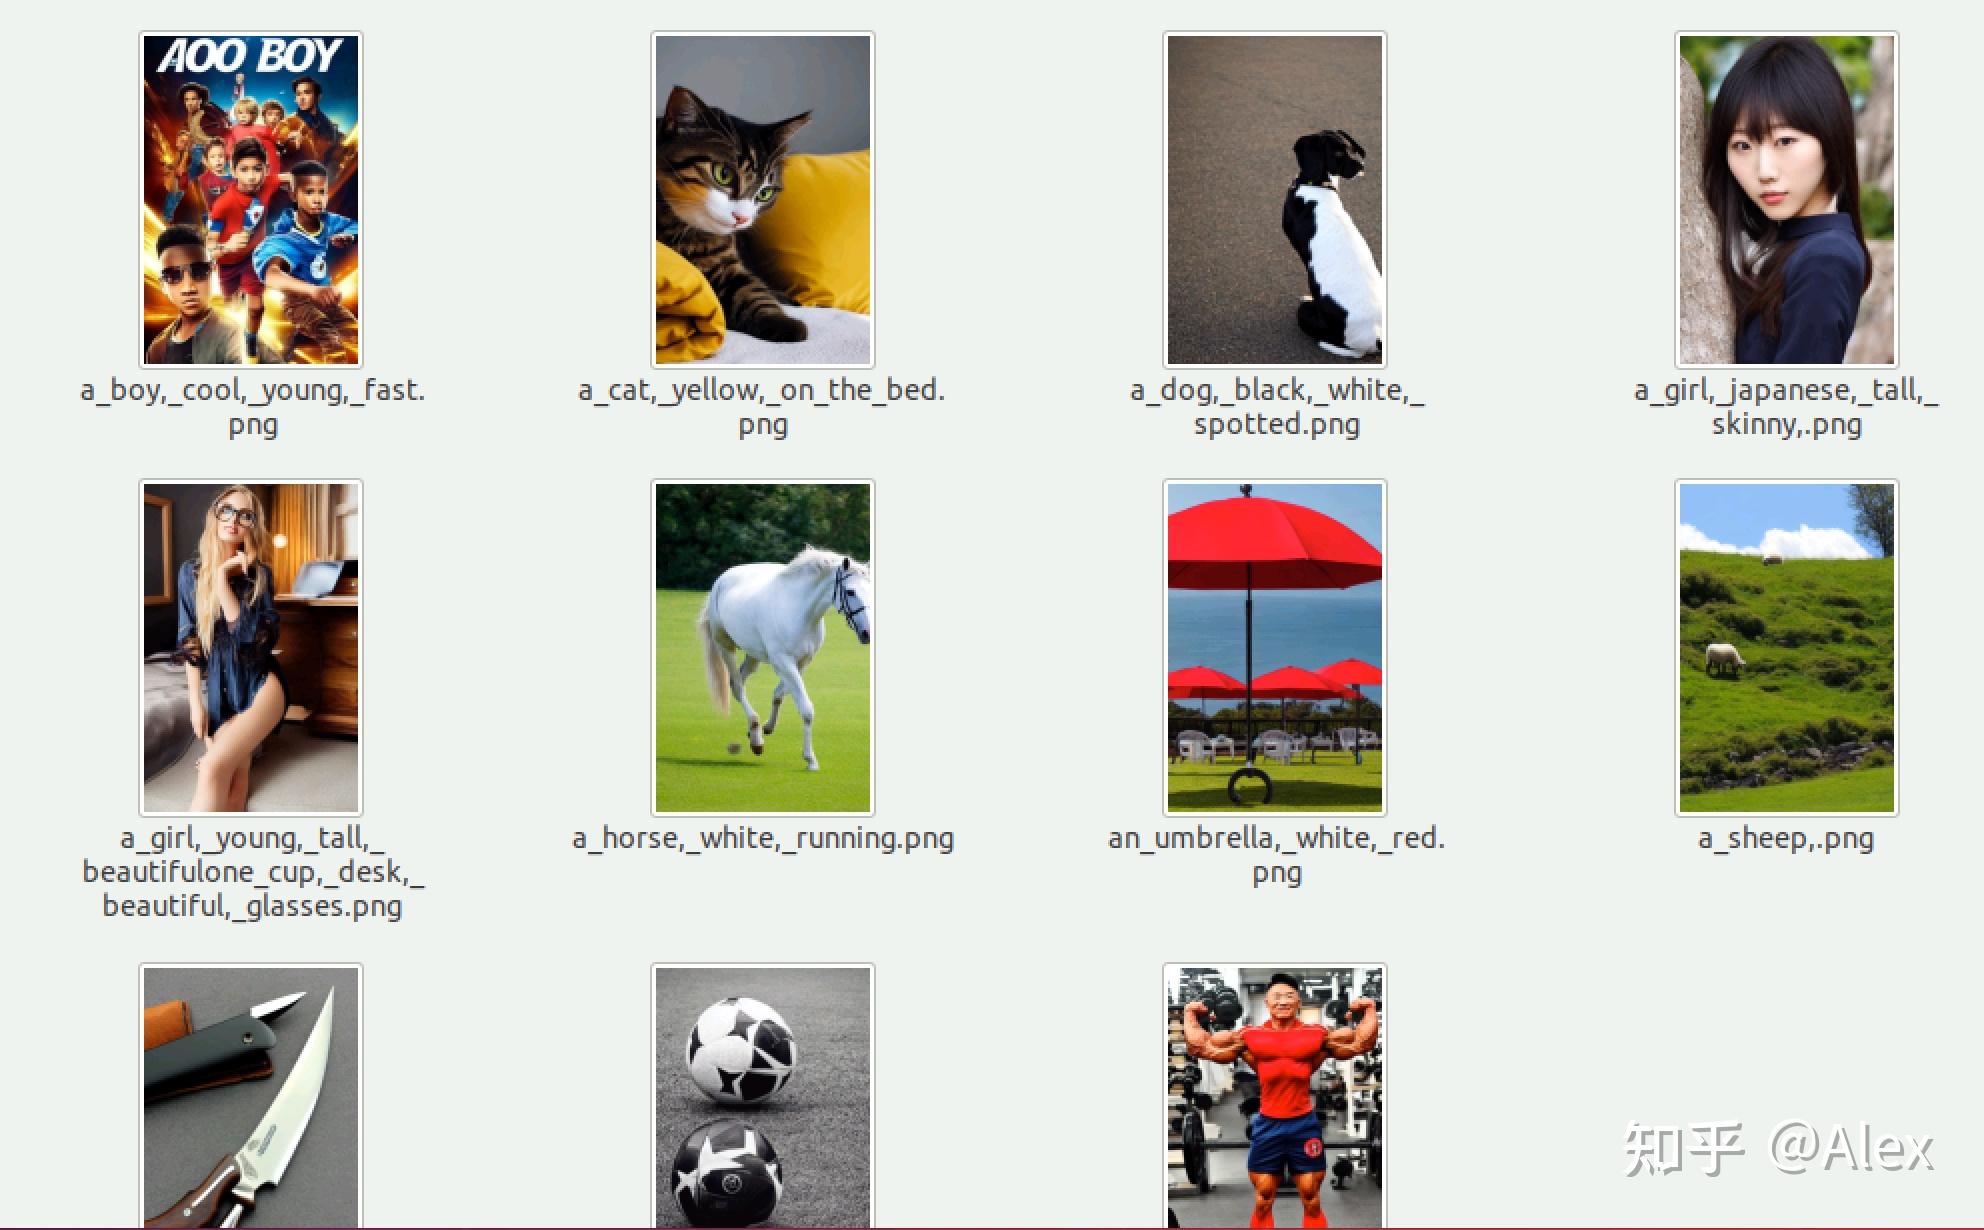Click the a_sheep,.png file name text
This screenshot has width=1984, height=1230.
point(1786,838)
